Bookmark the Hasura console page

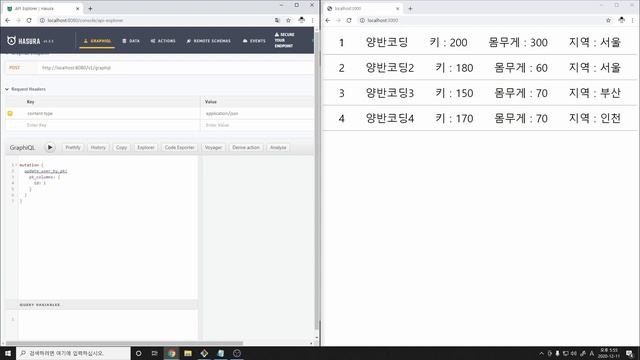coord(288,20)
